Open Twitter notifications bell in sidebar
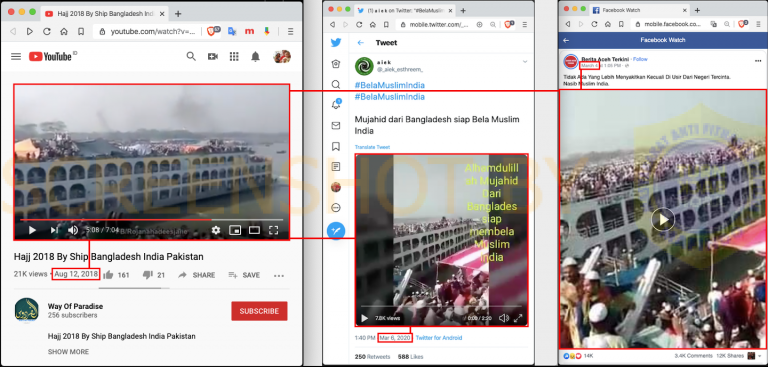The width and height of the screenshot is (768, 367). 336,104
